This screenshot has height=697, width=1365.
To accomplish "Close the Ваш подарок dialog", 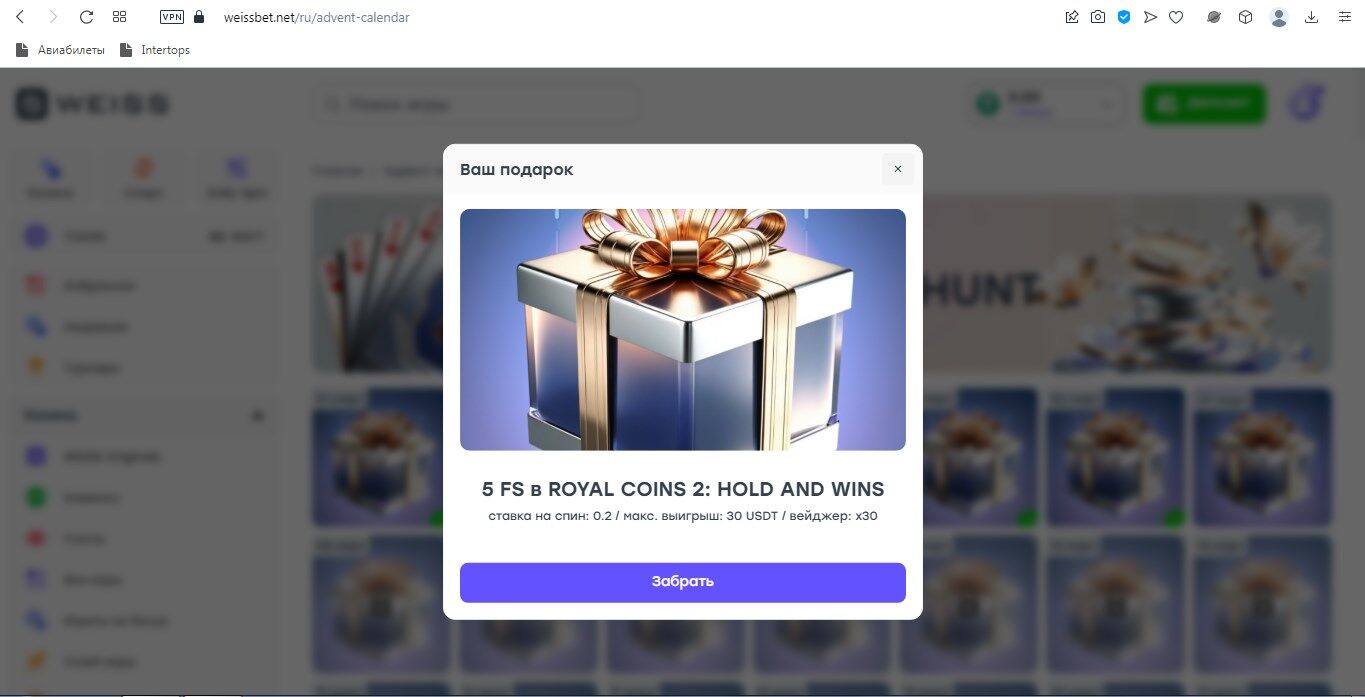I will coord(897,169).
